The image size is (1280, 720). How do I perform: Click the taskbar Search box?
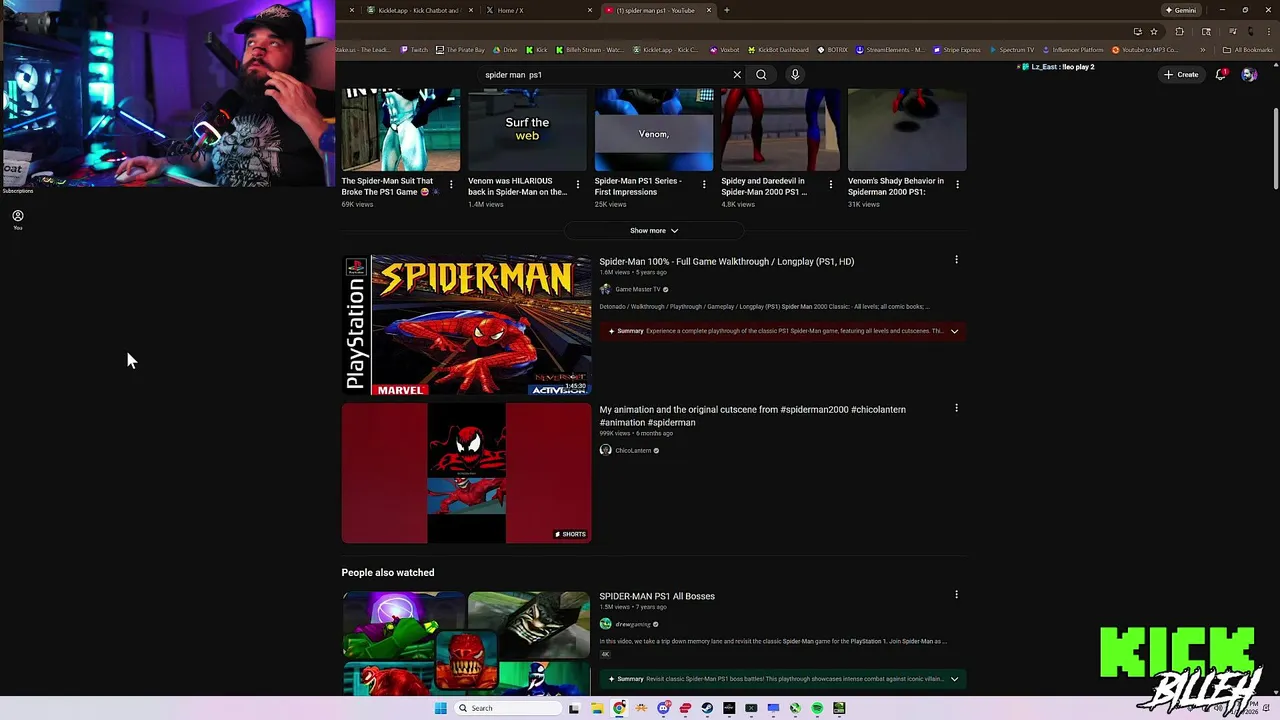coord(507,708)
